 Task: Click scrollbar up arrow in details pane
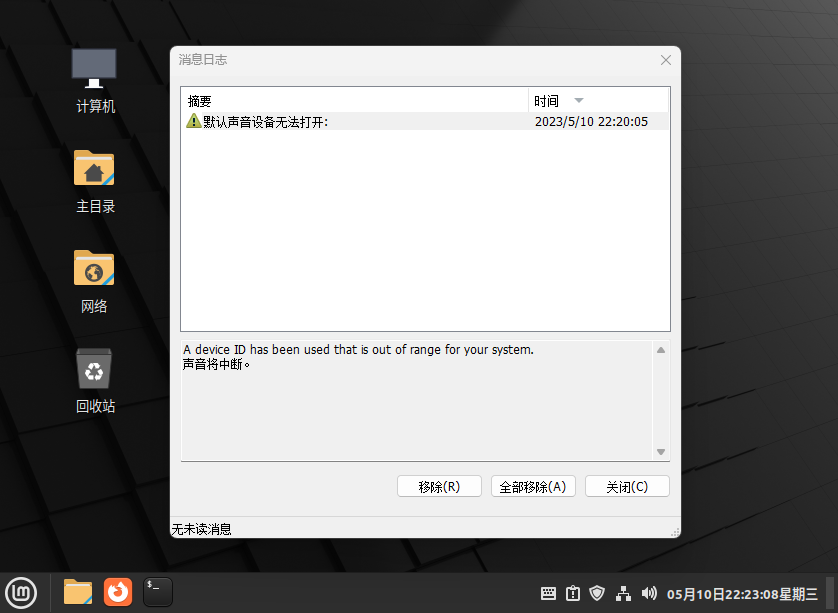(x=661, y=350)
